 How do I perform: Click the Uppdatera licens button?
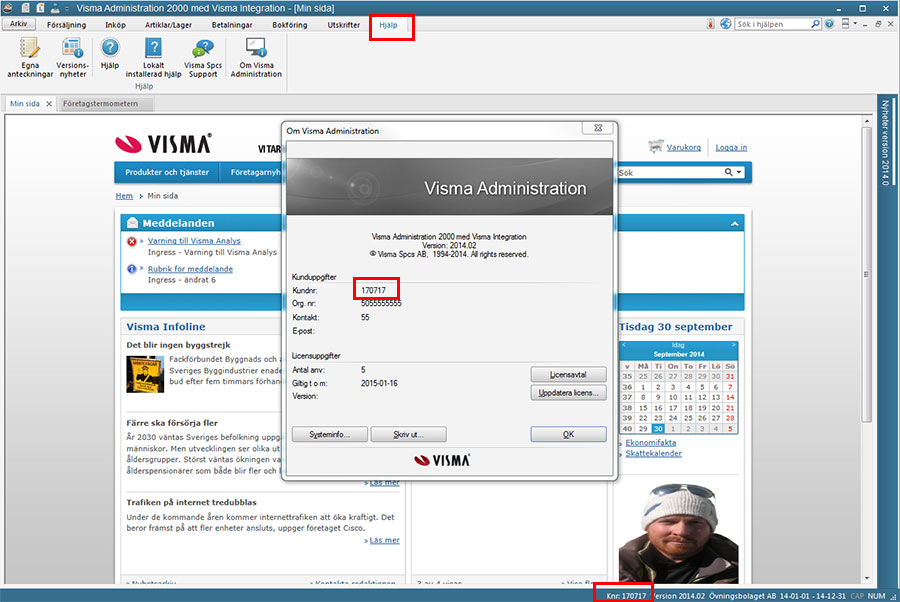point(568,393)
